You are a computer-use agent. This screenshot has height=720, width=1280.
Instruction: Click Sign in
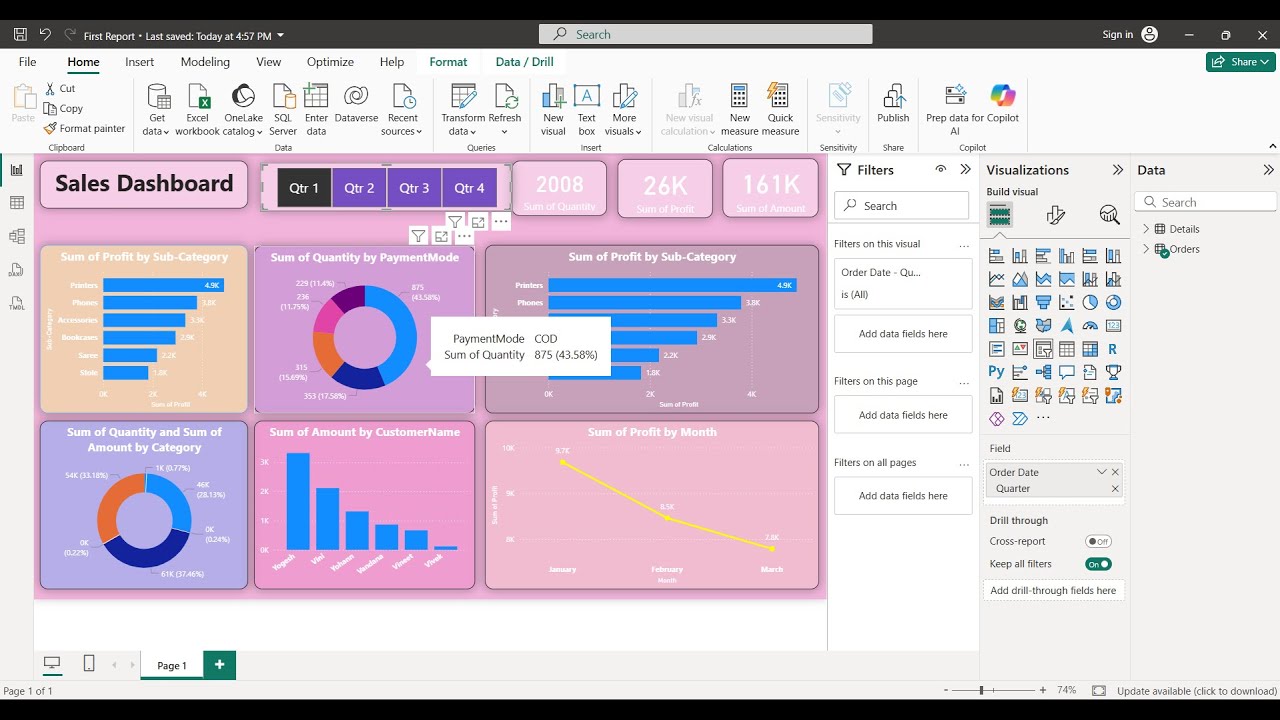(x=1117, y=35)
